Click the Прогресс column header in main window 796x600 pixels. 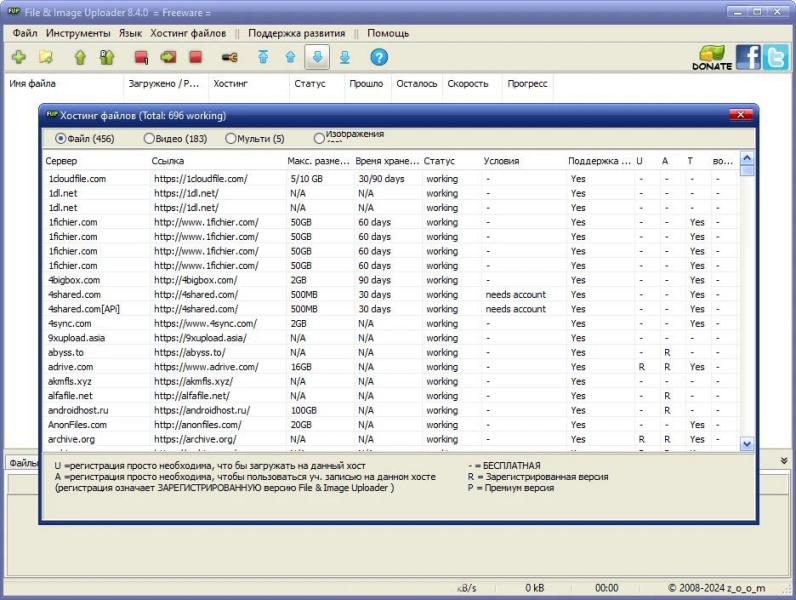point(527,84)
